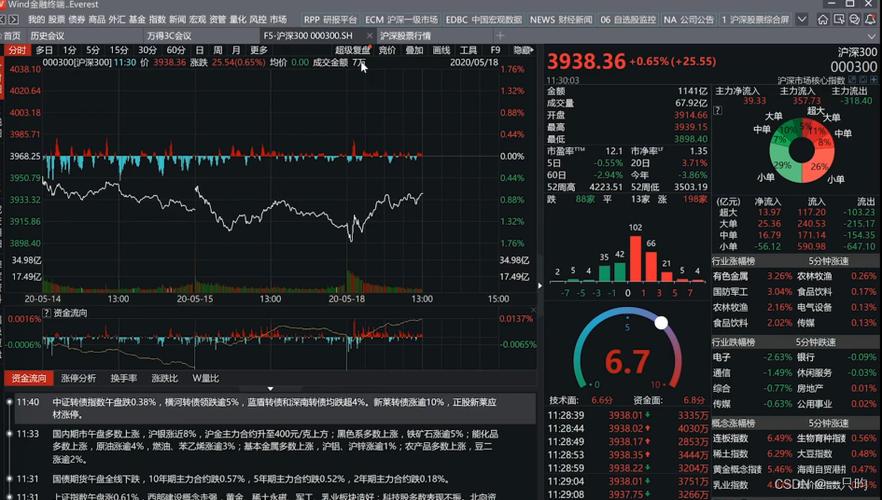Select the 资金流向 indicator tab

(29, 378)
